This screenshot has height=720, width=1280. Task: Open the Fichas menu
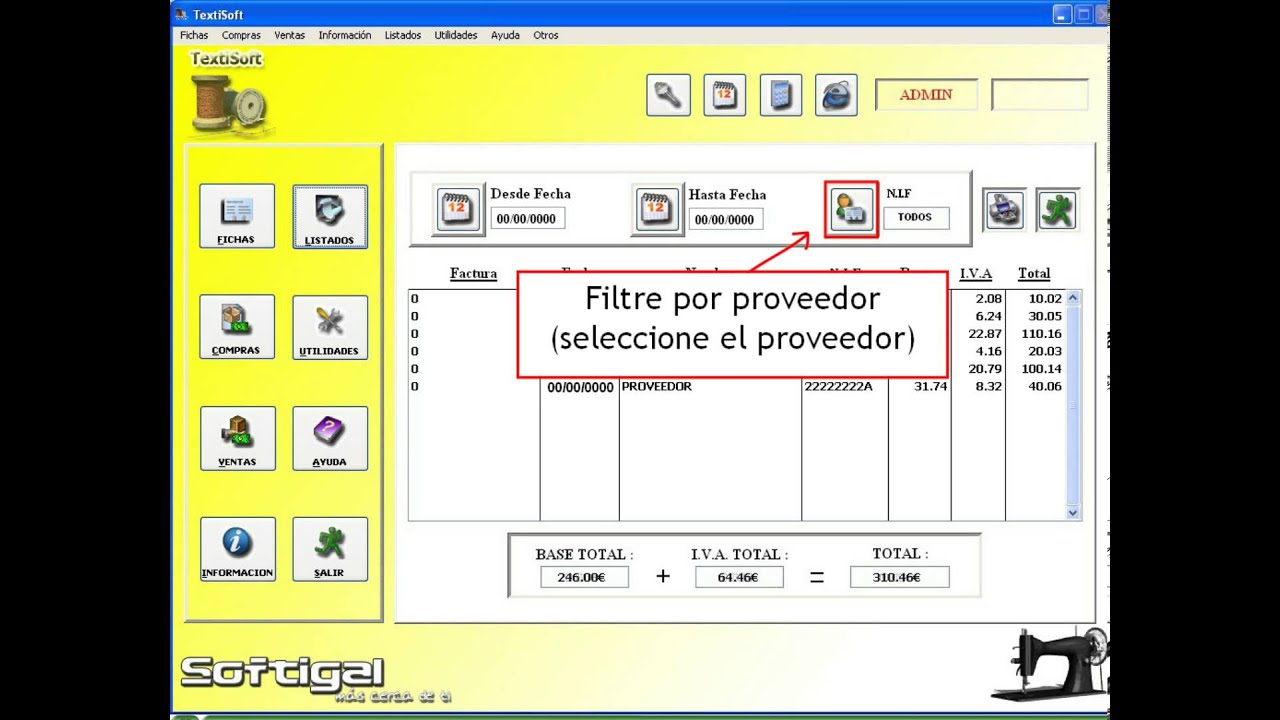(x=194, y=35)
